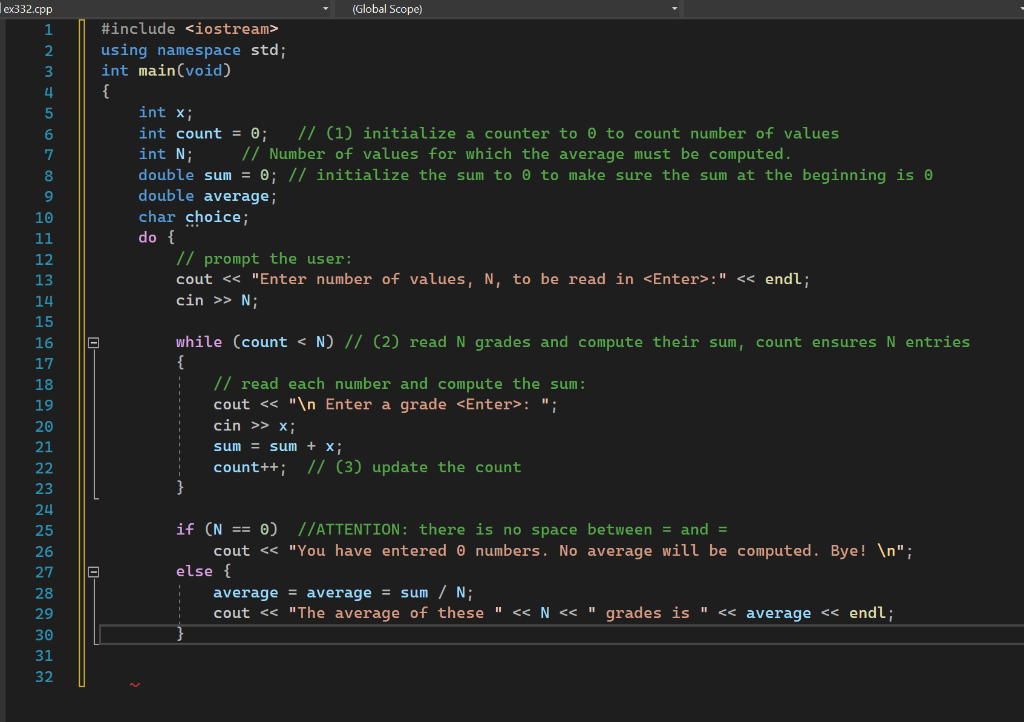The height and width of the screenshot is (722, 1024).
Task: Click string 'Enter number of values, N'
Action: pos(377,279)
